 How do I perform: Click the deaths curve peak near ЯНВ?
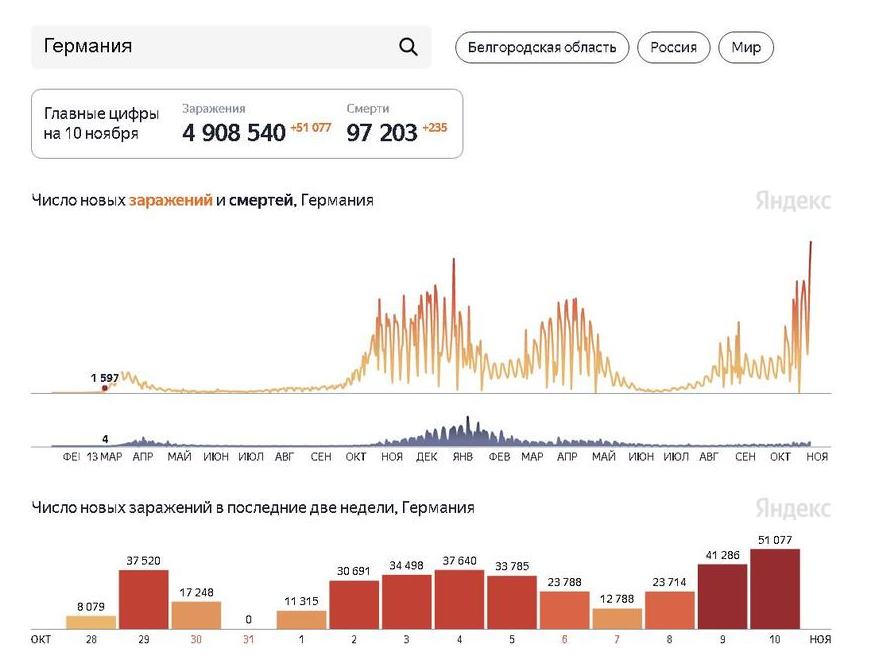coord(468,420)
